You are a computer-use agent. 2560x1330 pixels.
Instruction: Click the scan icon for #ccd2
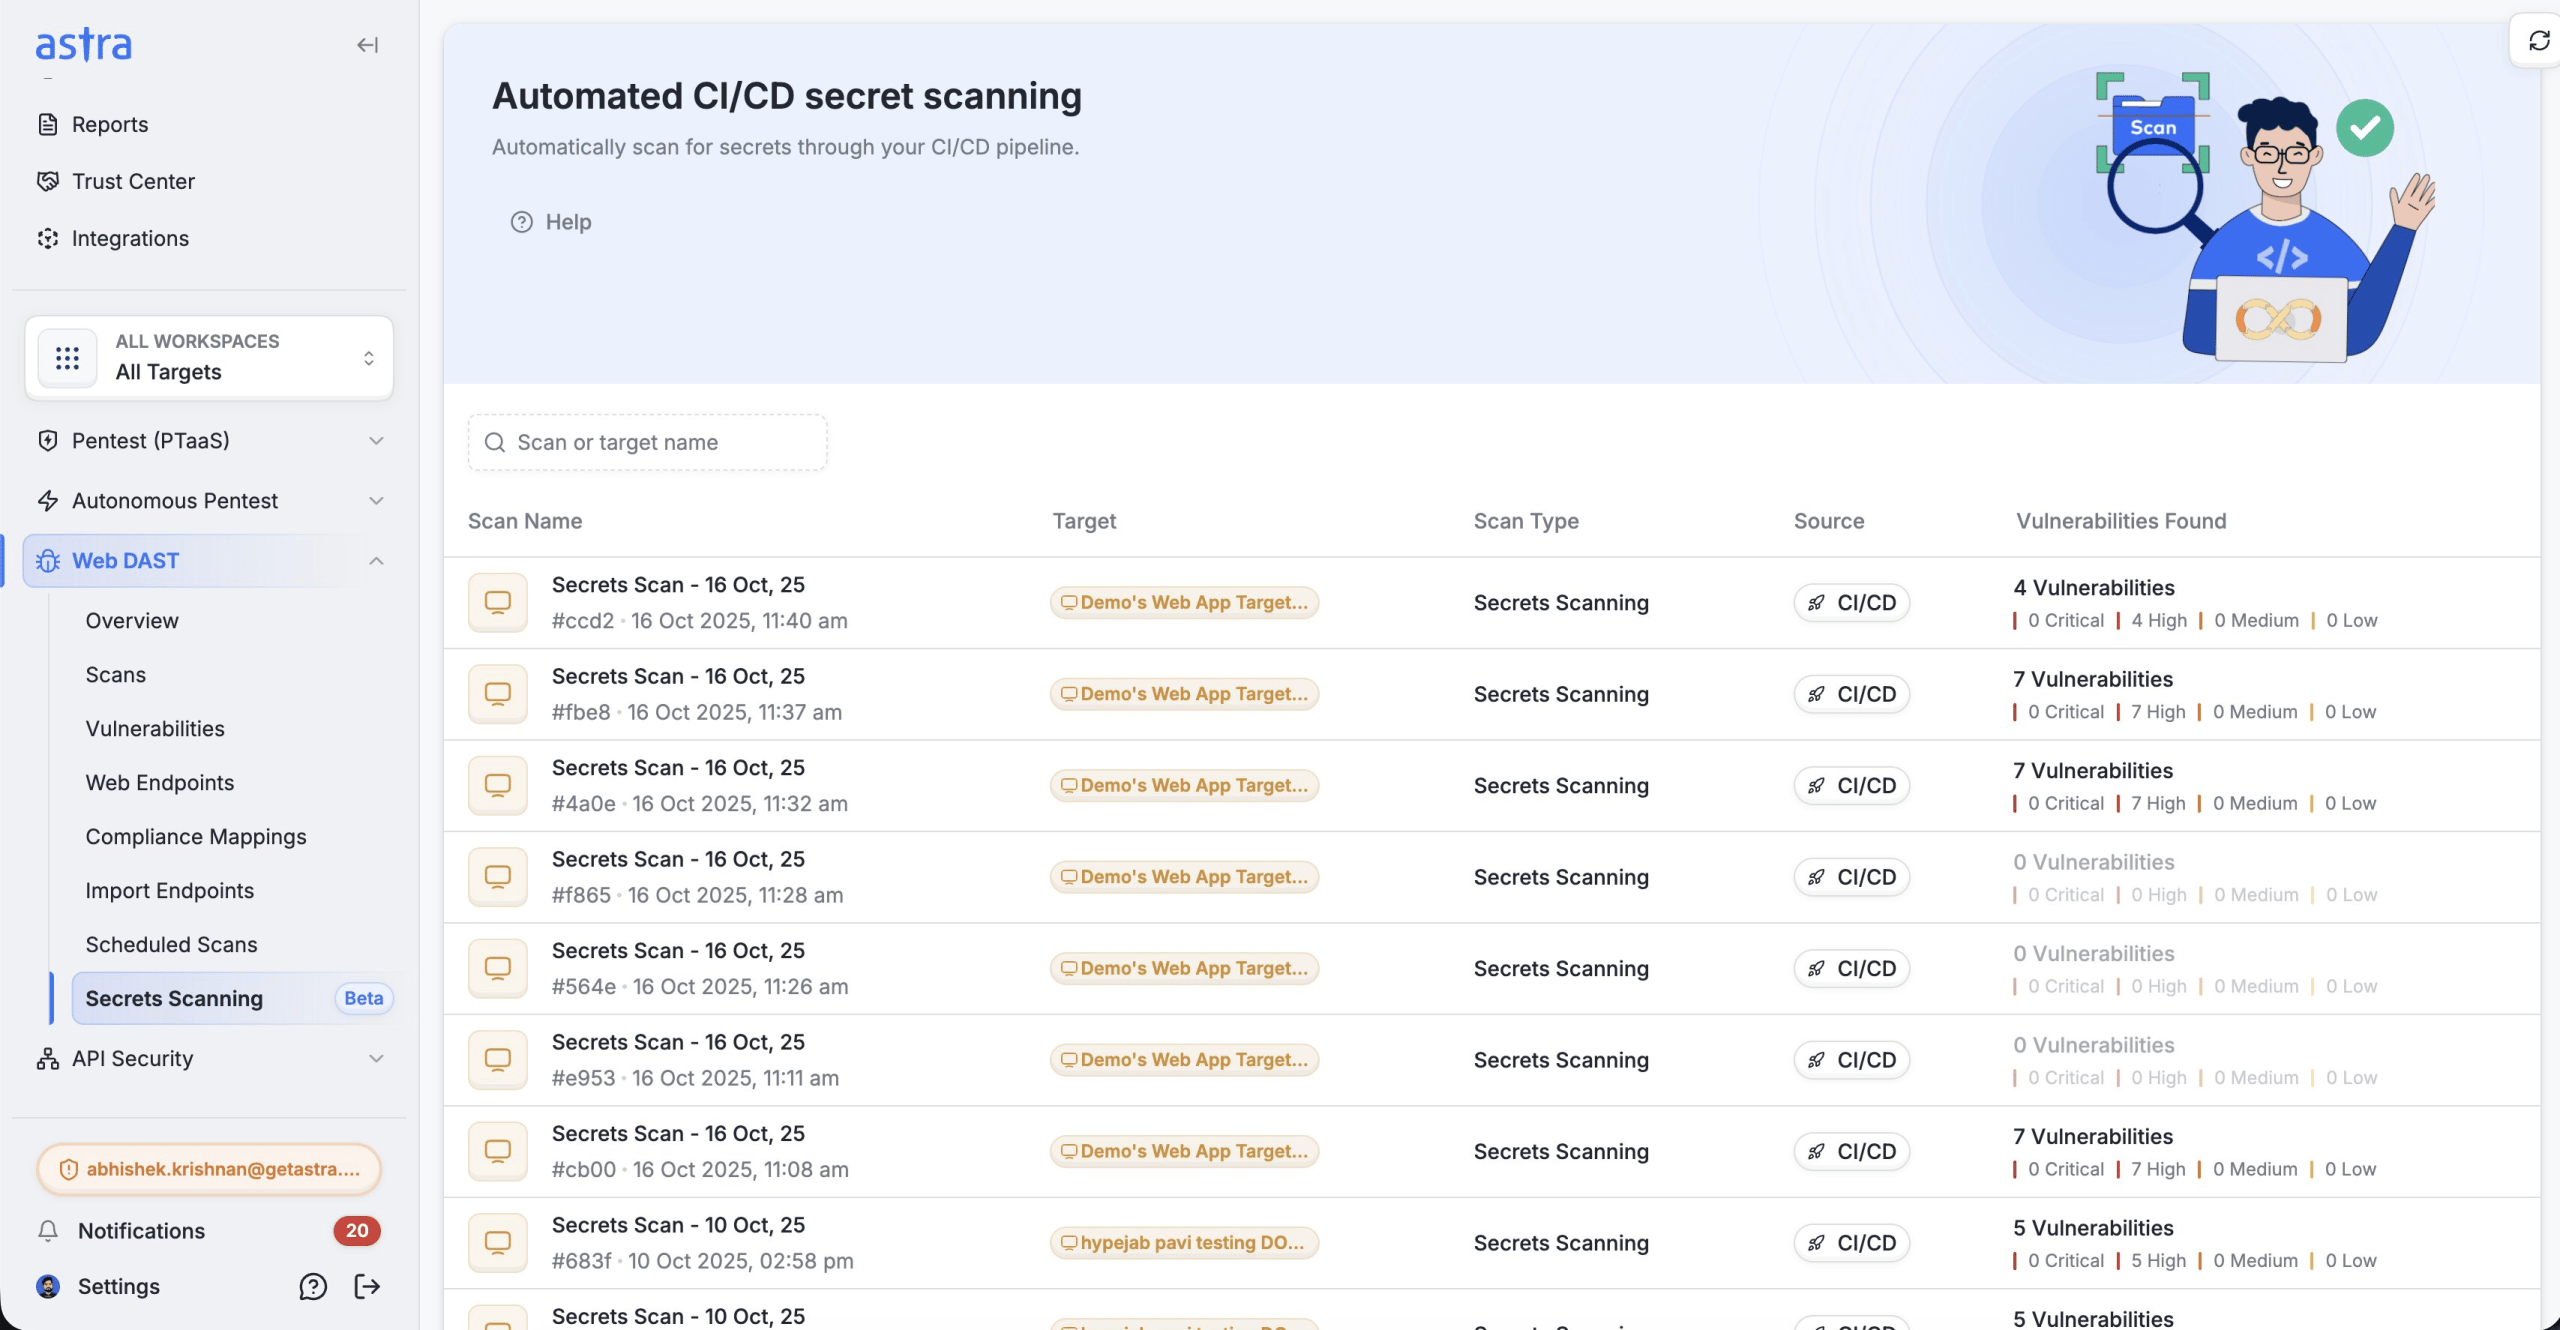498,603
